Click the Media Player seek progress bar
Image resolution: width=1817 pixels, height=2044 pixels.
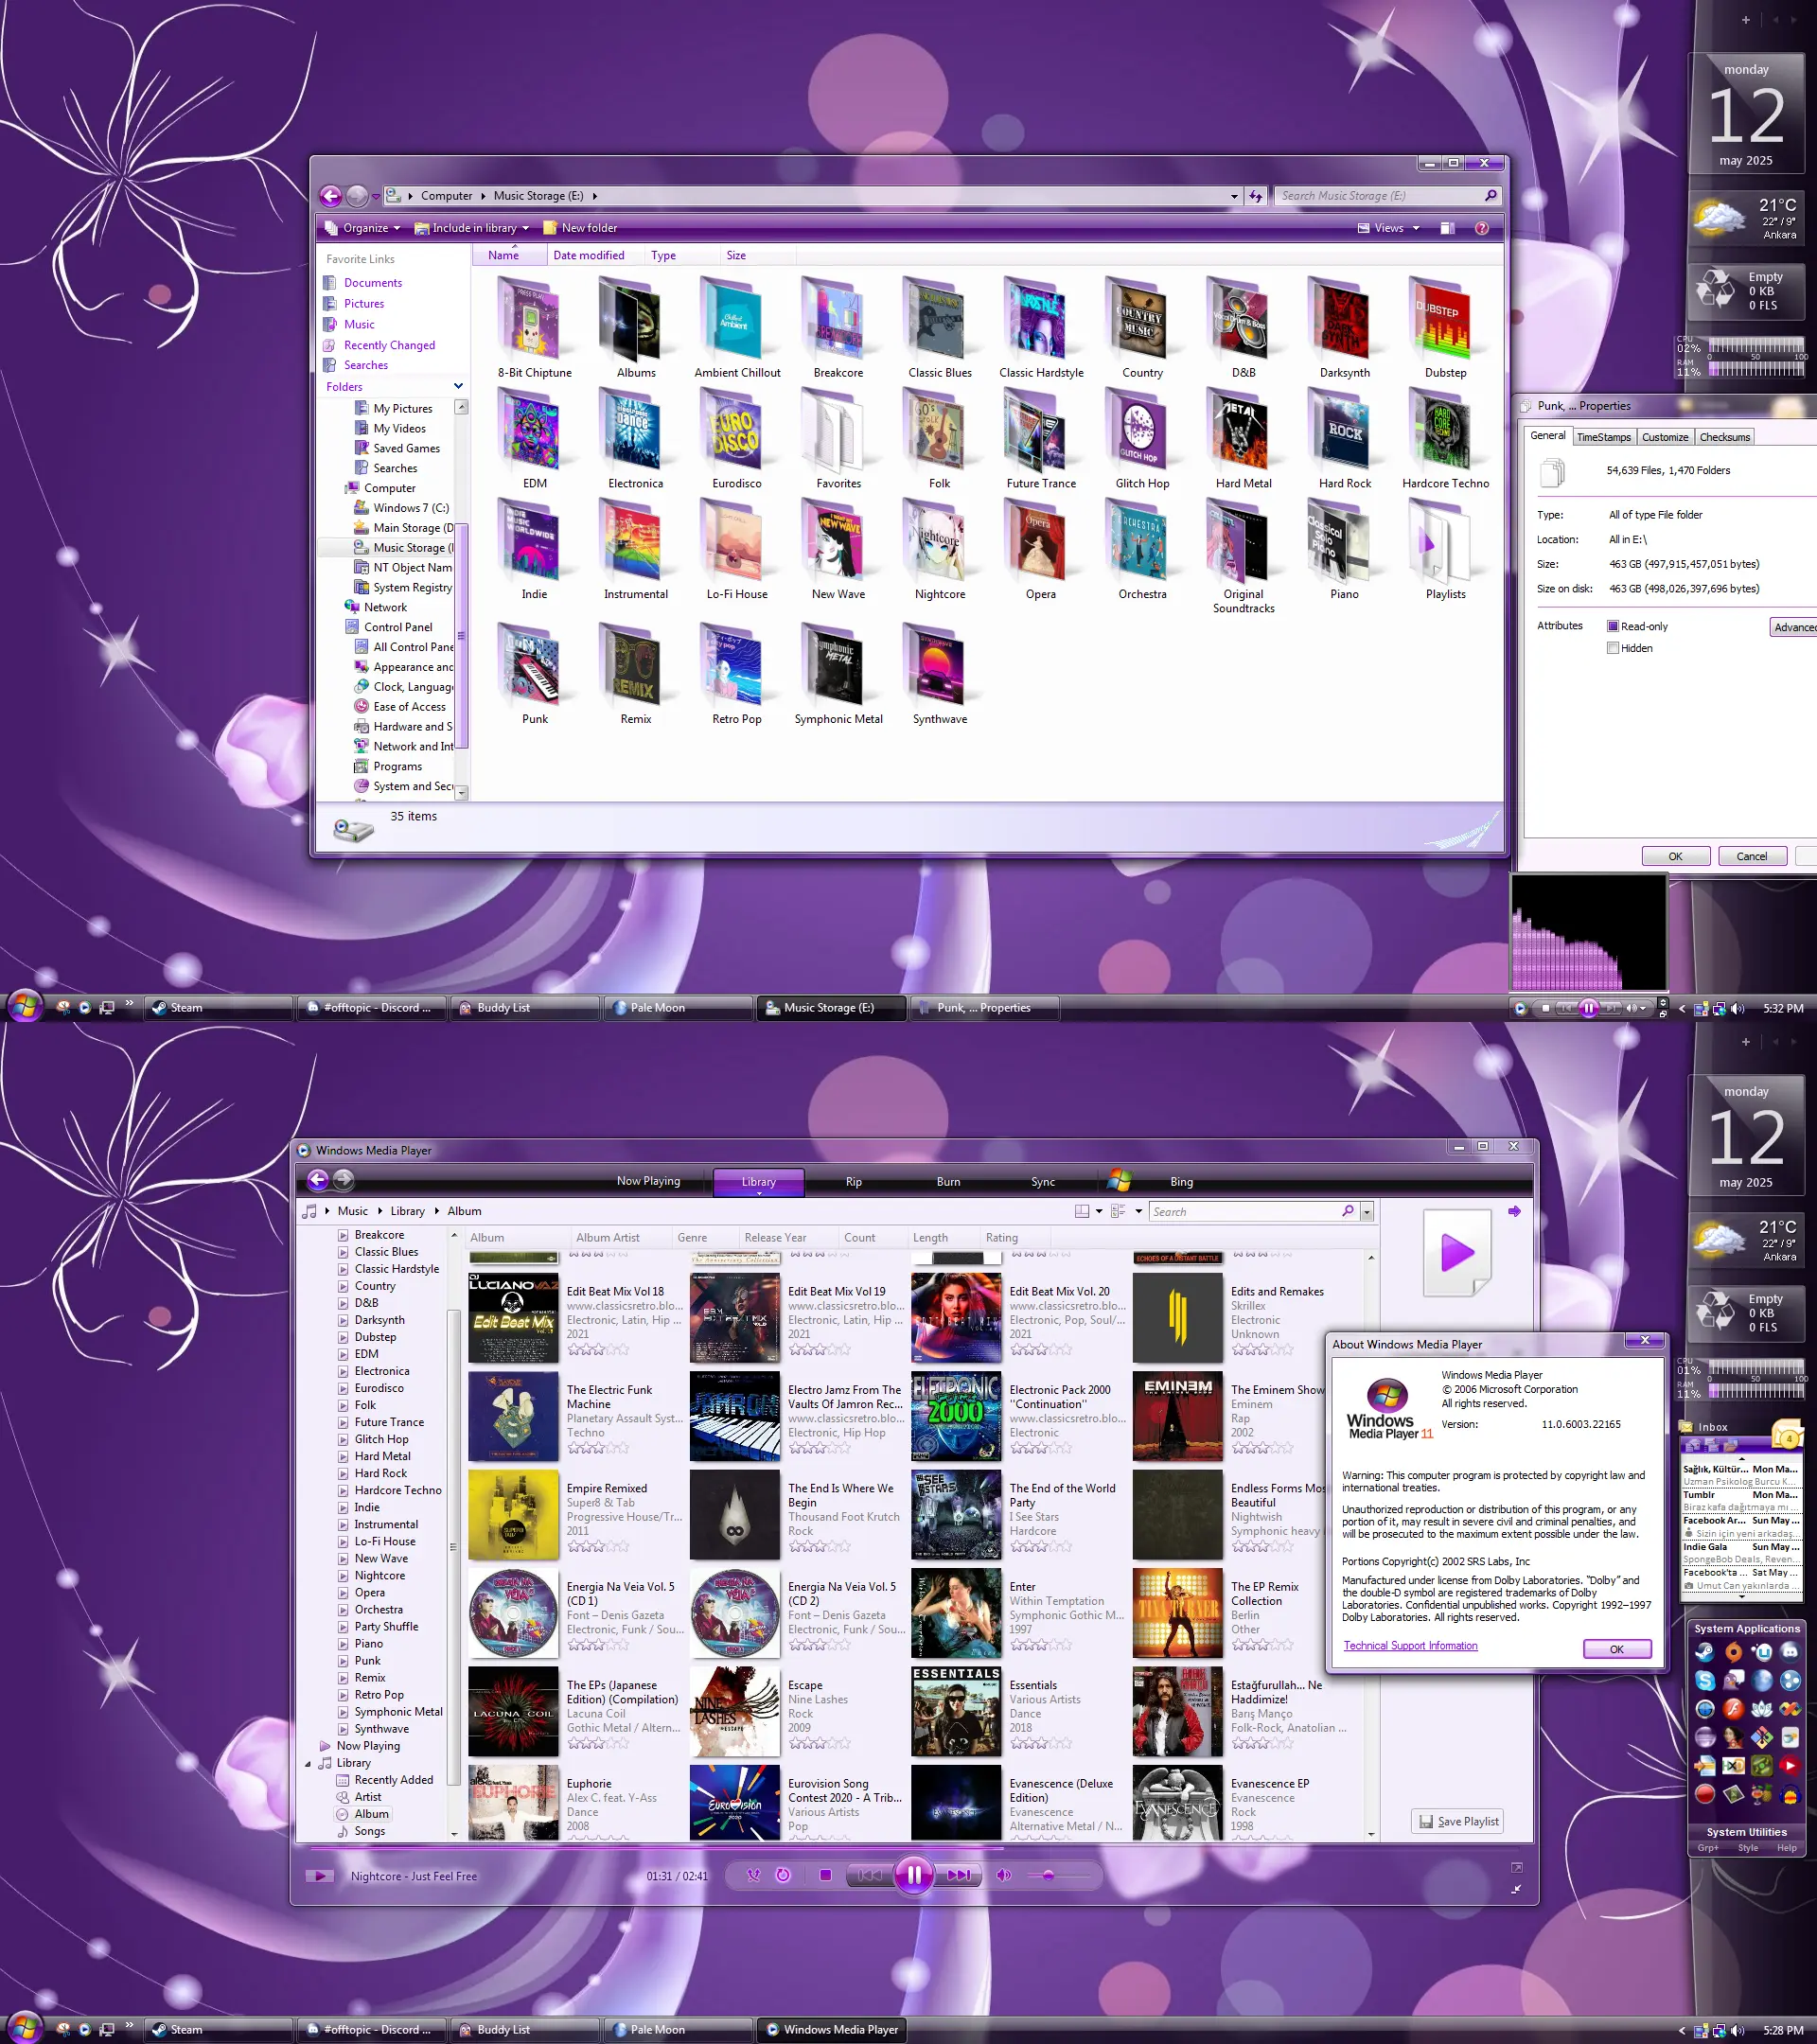[x=914, y=1847]
